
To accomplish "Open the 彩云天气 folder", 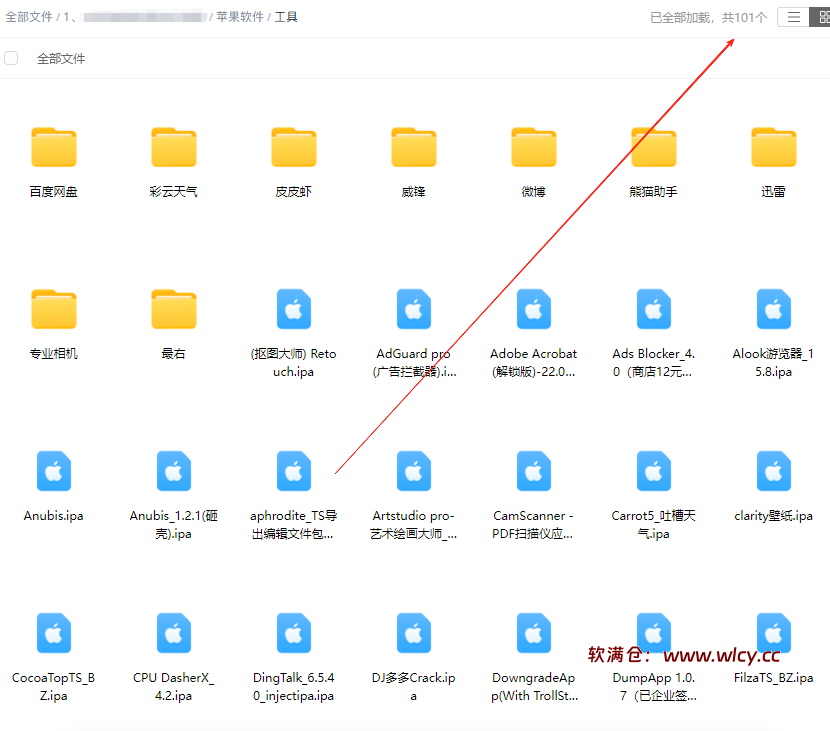I will pos(174,148).
